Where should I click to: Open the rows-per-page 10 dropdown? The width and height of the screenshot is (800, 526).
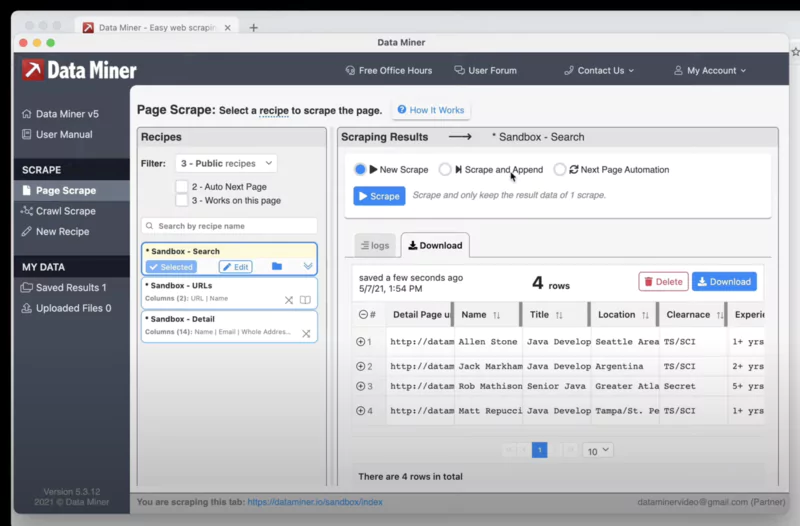597,450
